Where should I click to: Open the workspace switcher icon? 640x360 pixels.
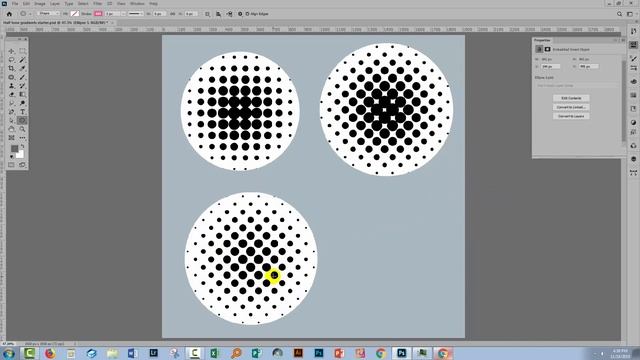pos(630,14)
